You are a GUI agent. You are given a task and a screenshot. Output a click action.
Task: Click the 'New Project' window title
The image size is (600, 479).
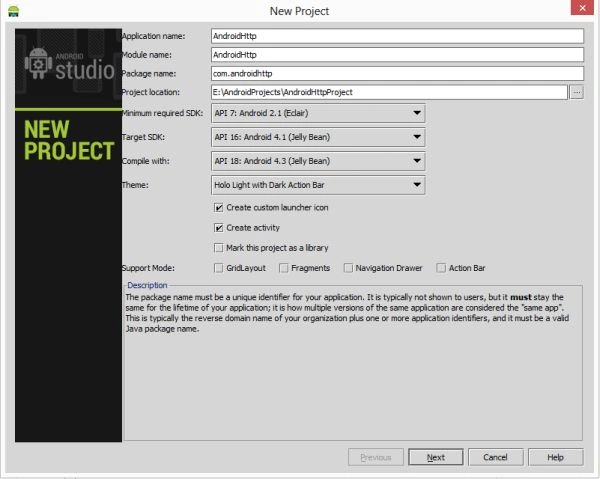coord(299,11)
